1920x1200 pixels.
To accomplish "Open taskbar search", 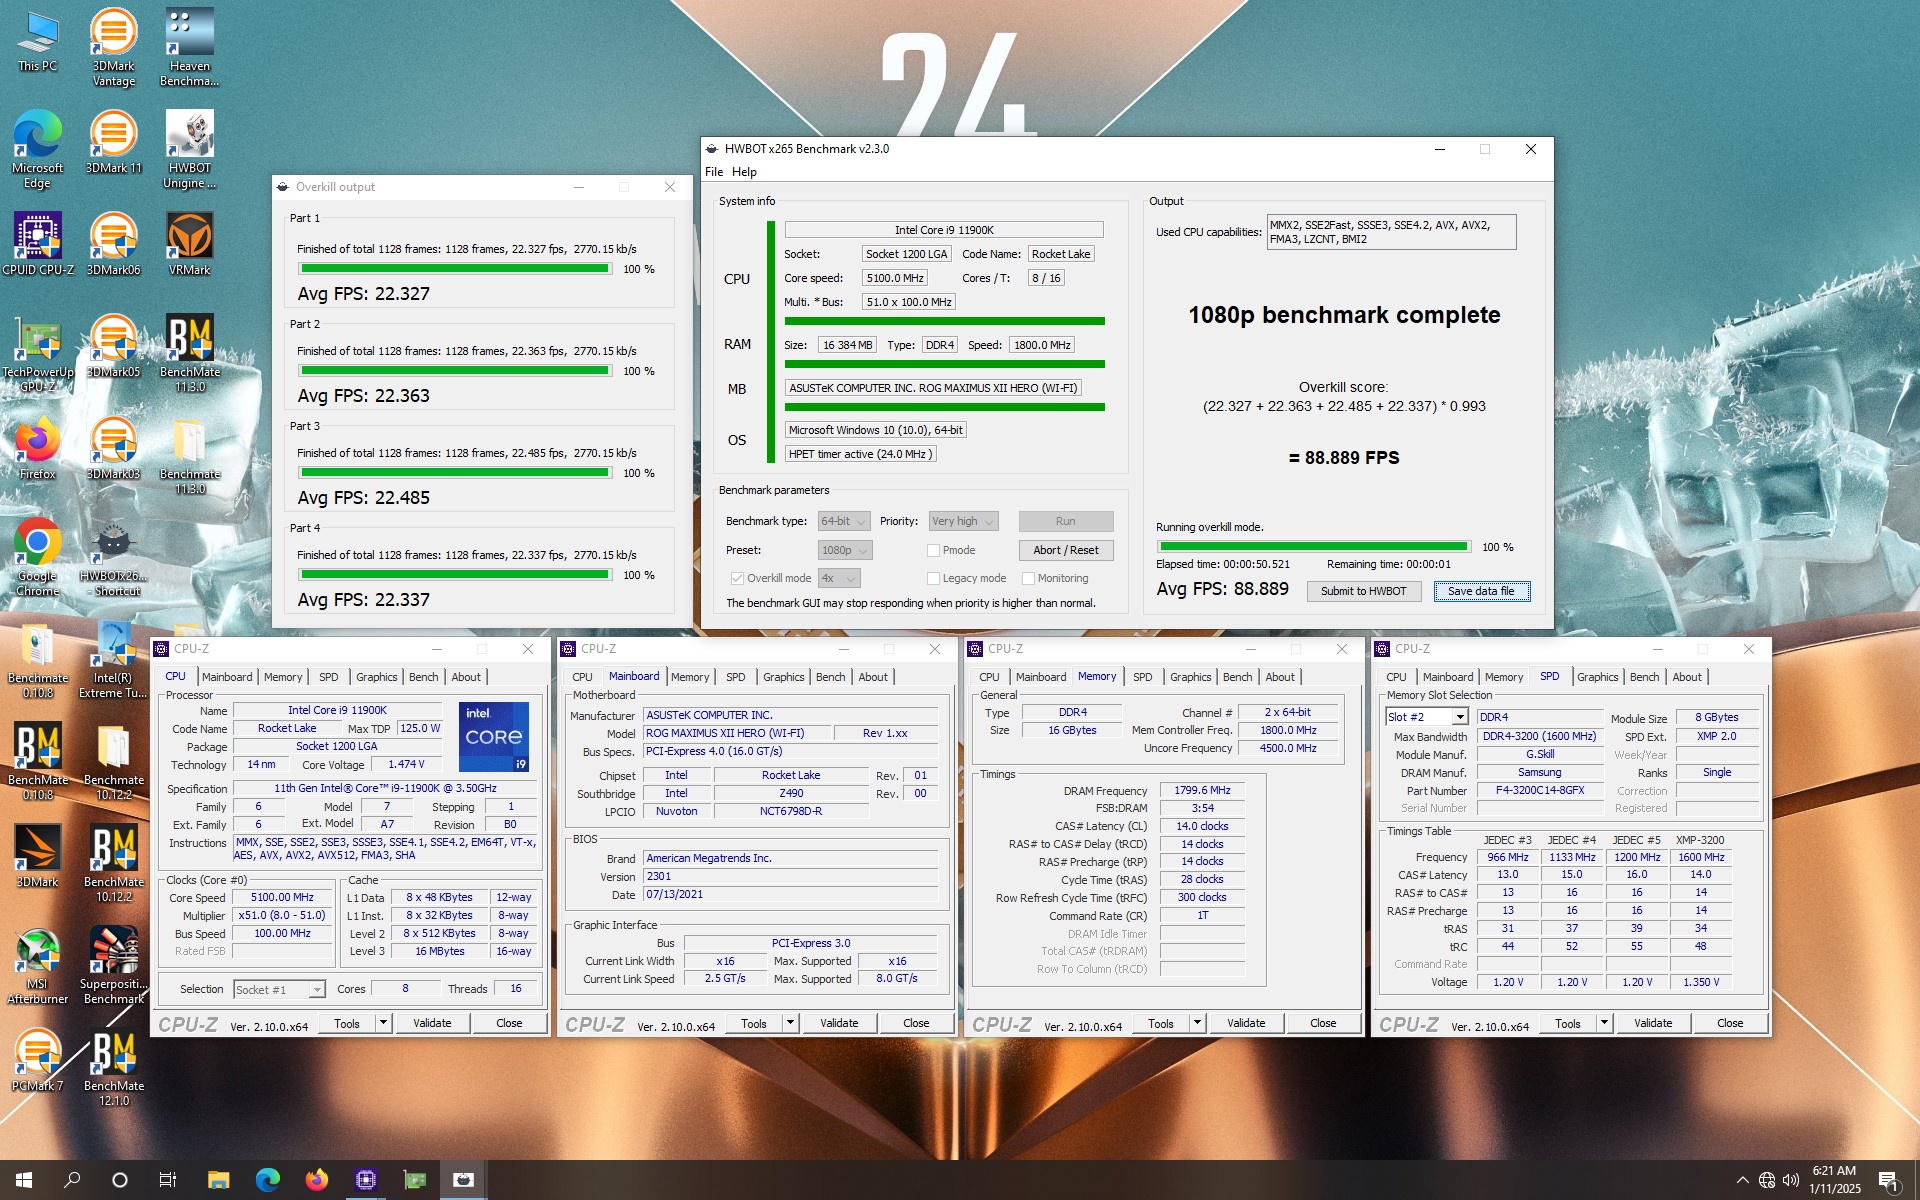I will 72,1180.
